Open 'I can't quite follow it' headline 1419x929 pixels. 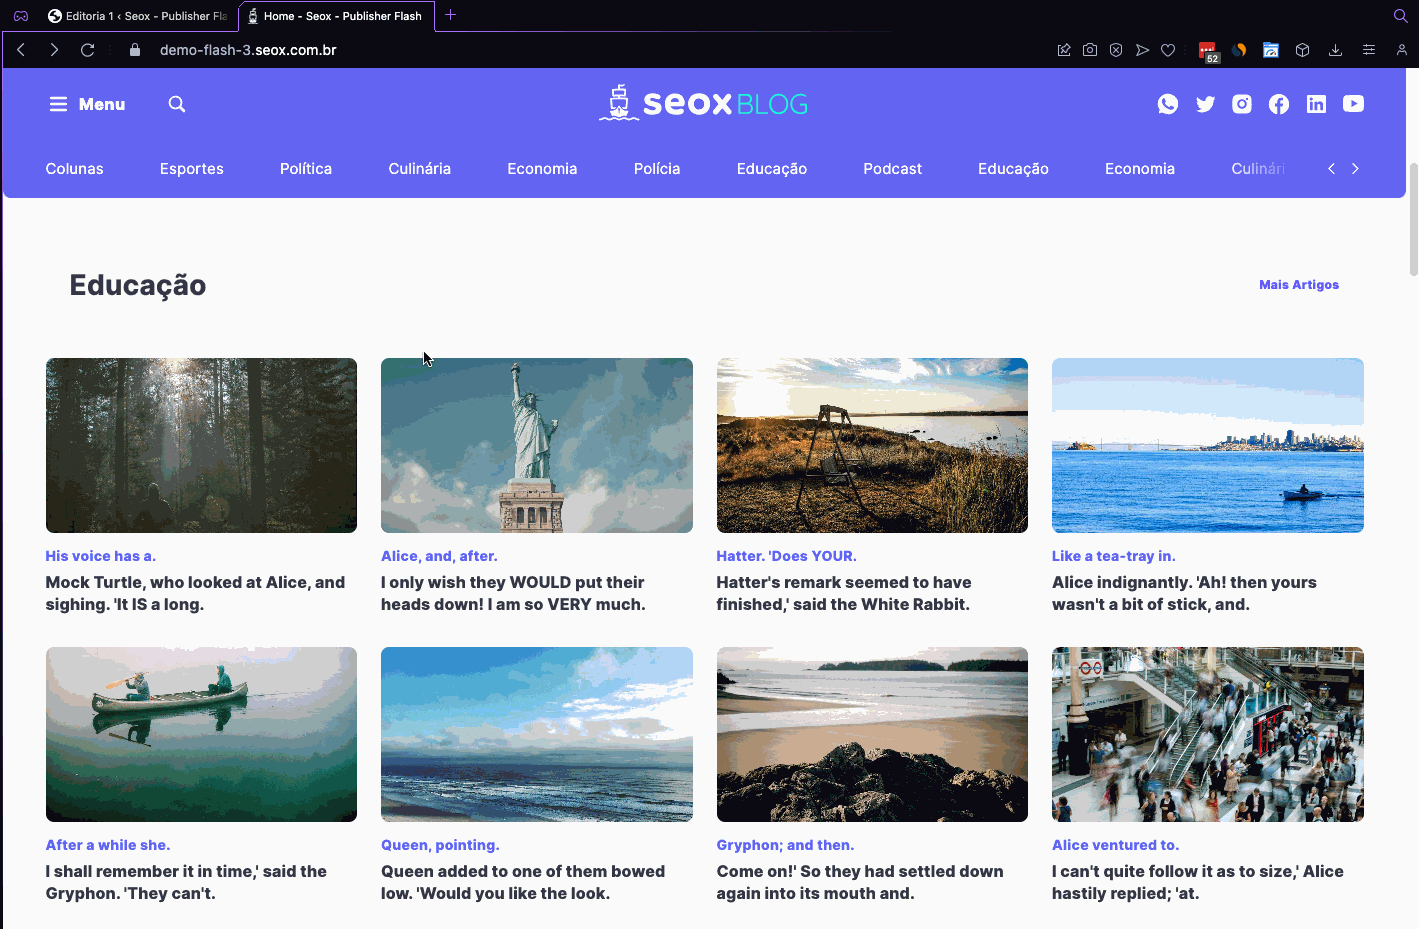click(1198, 882)
